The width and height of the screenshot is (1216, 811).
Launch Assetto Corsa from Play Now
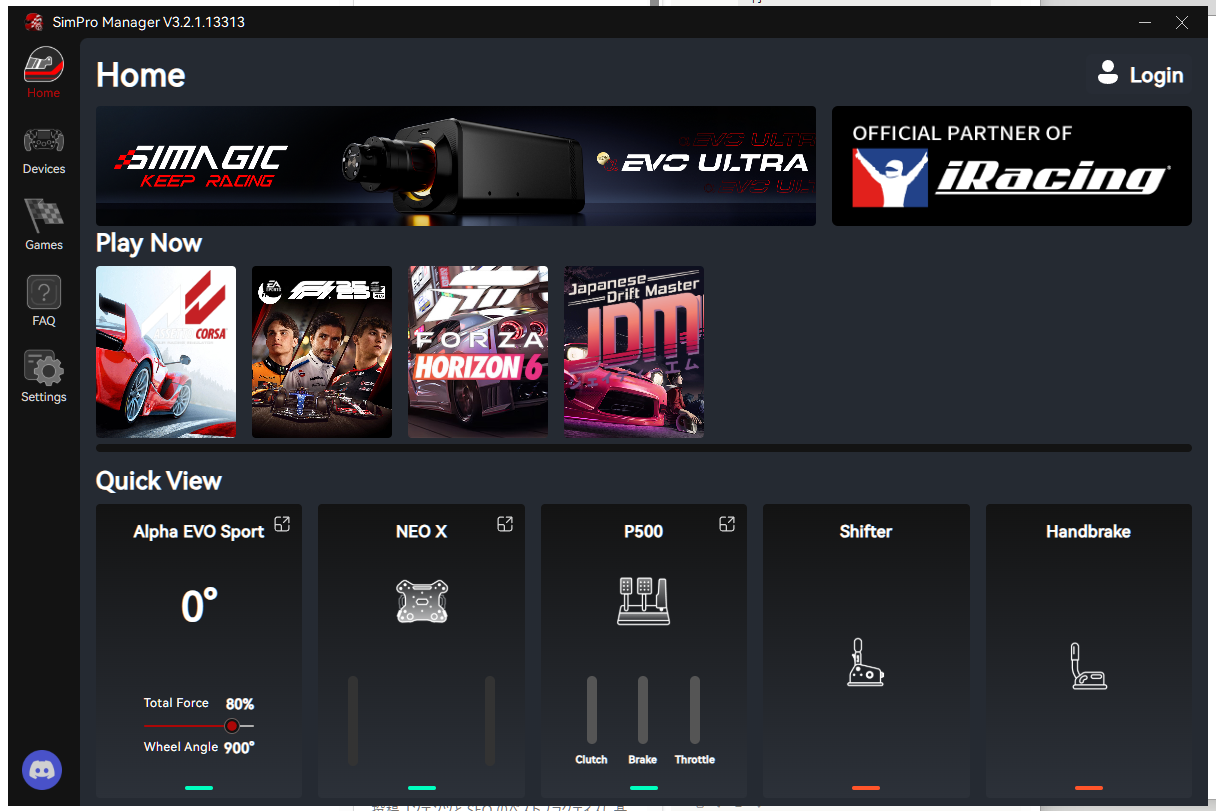click(x=166, y=352)
